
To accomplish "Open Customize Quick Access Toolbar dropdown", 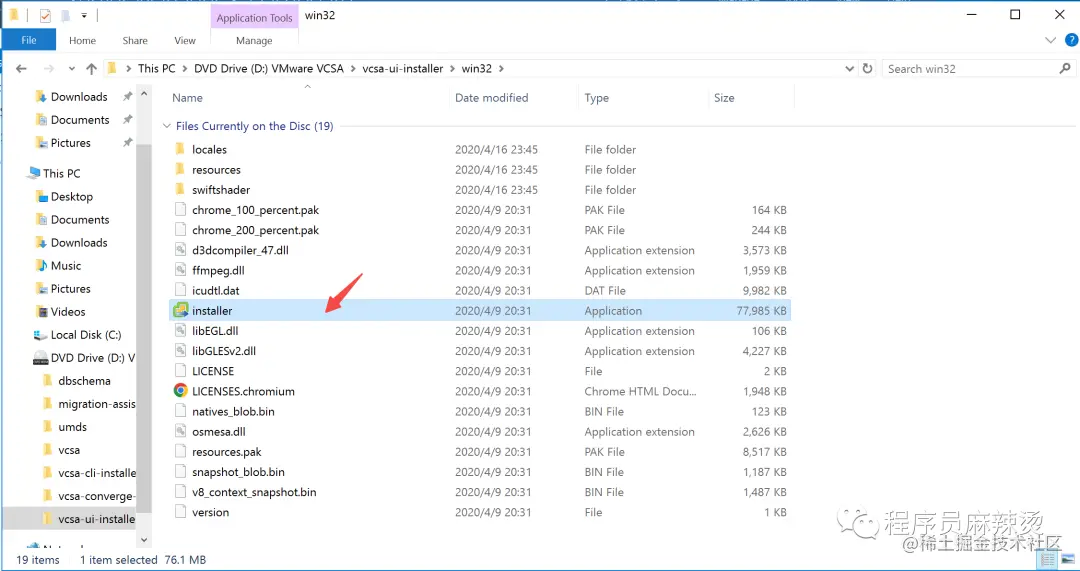I will point(84,15).
